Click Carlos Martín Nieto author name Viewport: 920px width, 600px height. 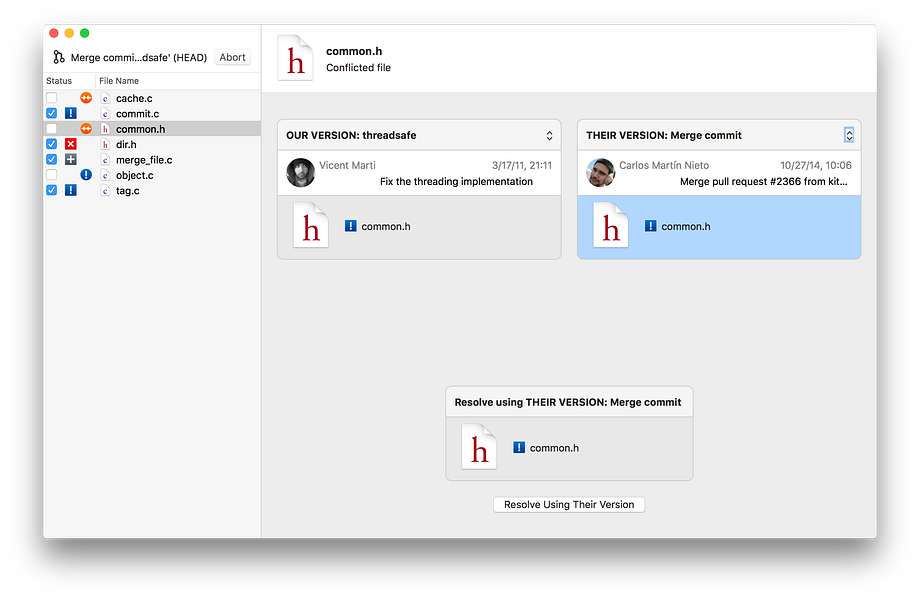click(664, 165)
